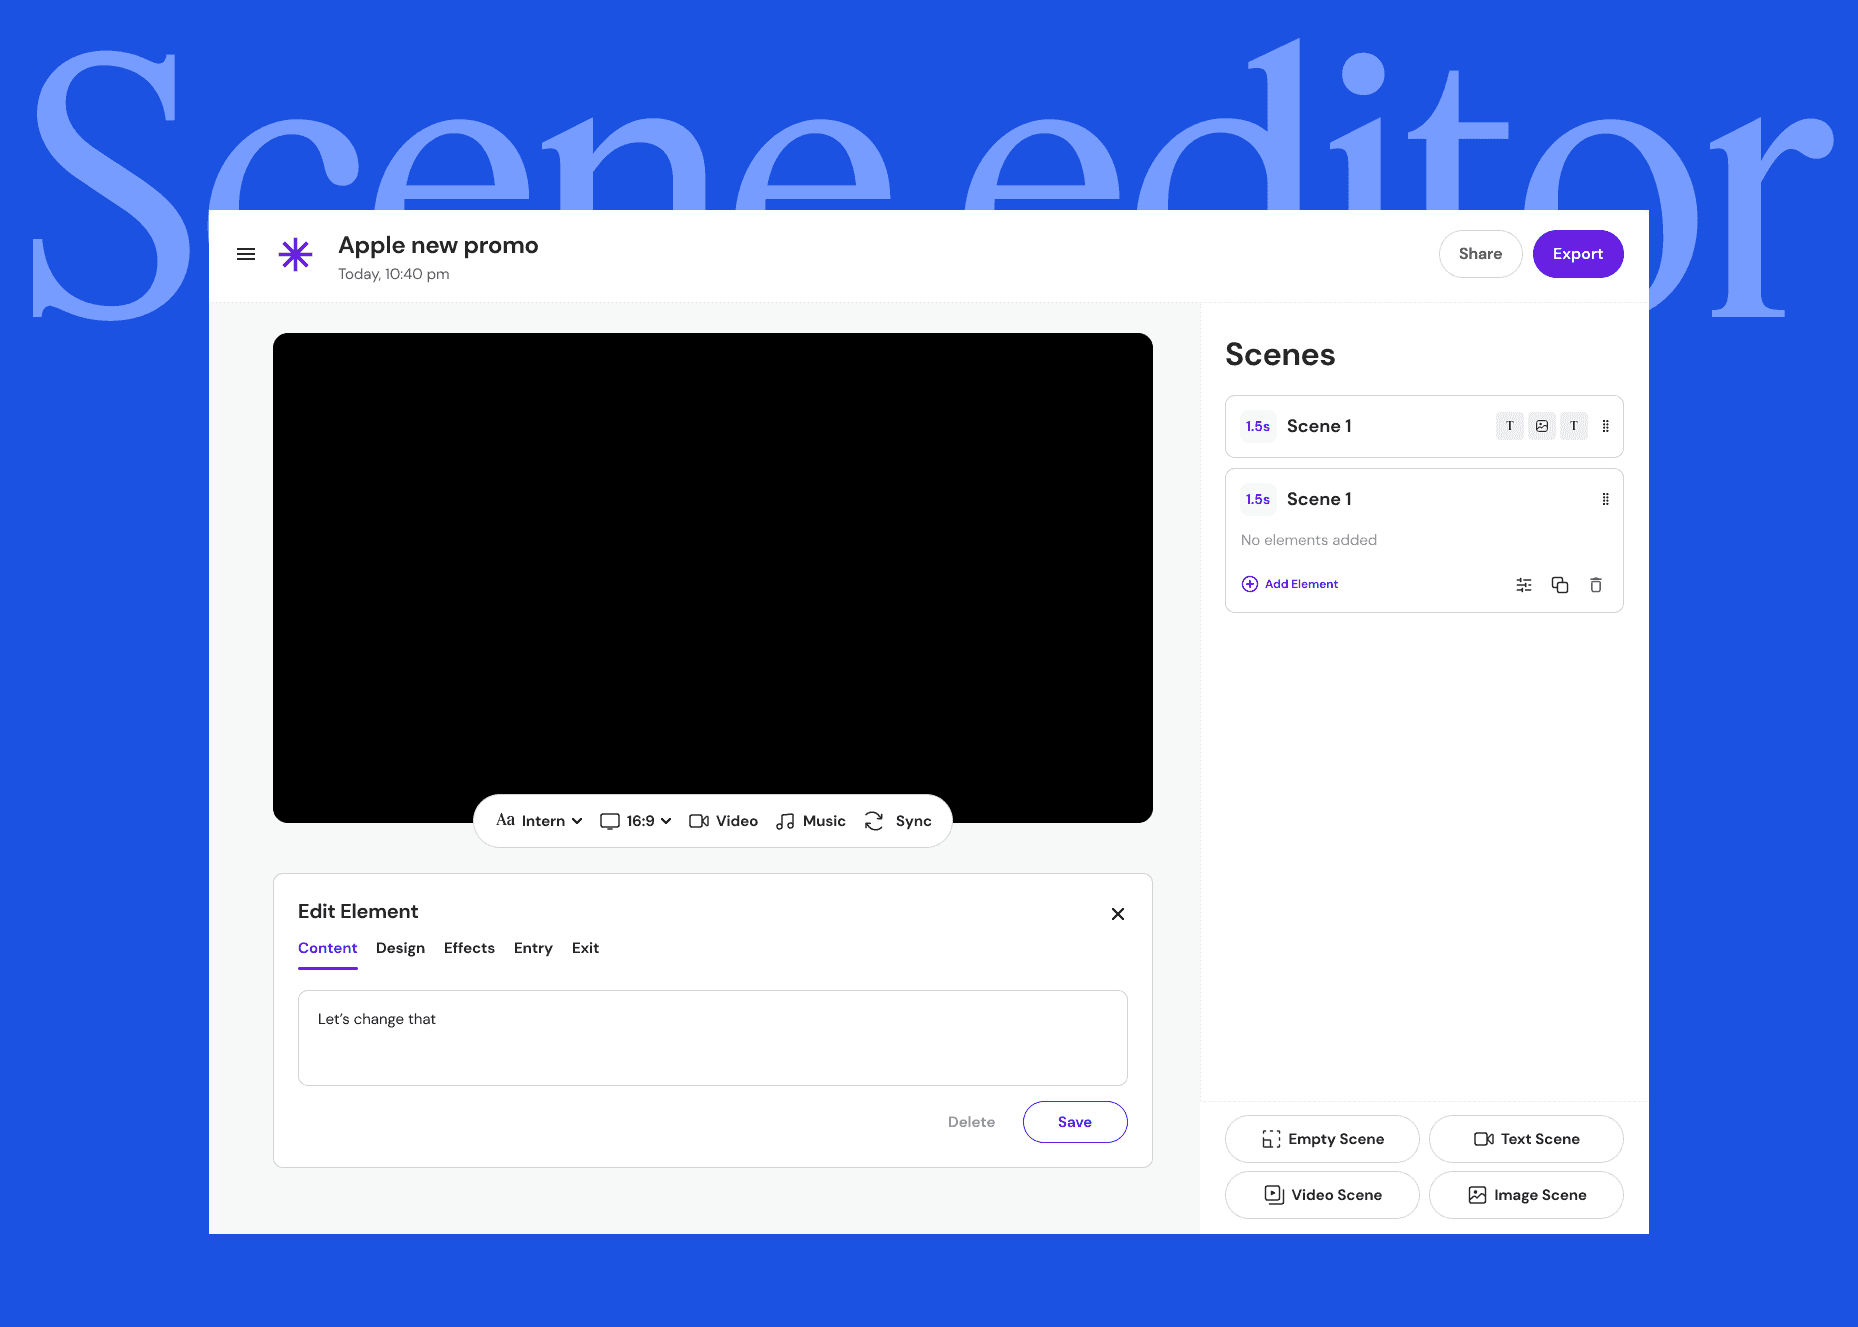Screen dimensions: 1858x1327
Task: Open the 16:9 aspect ratio dropdown
Action: (636, 821)
